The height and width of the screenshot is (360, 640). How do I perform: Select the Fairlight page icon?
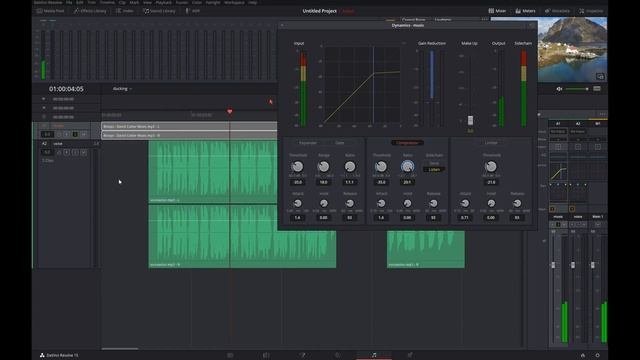pyautogui.click(x=374, y=355)
